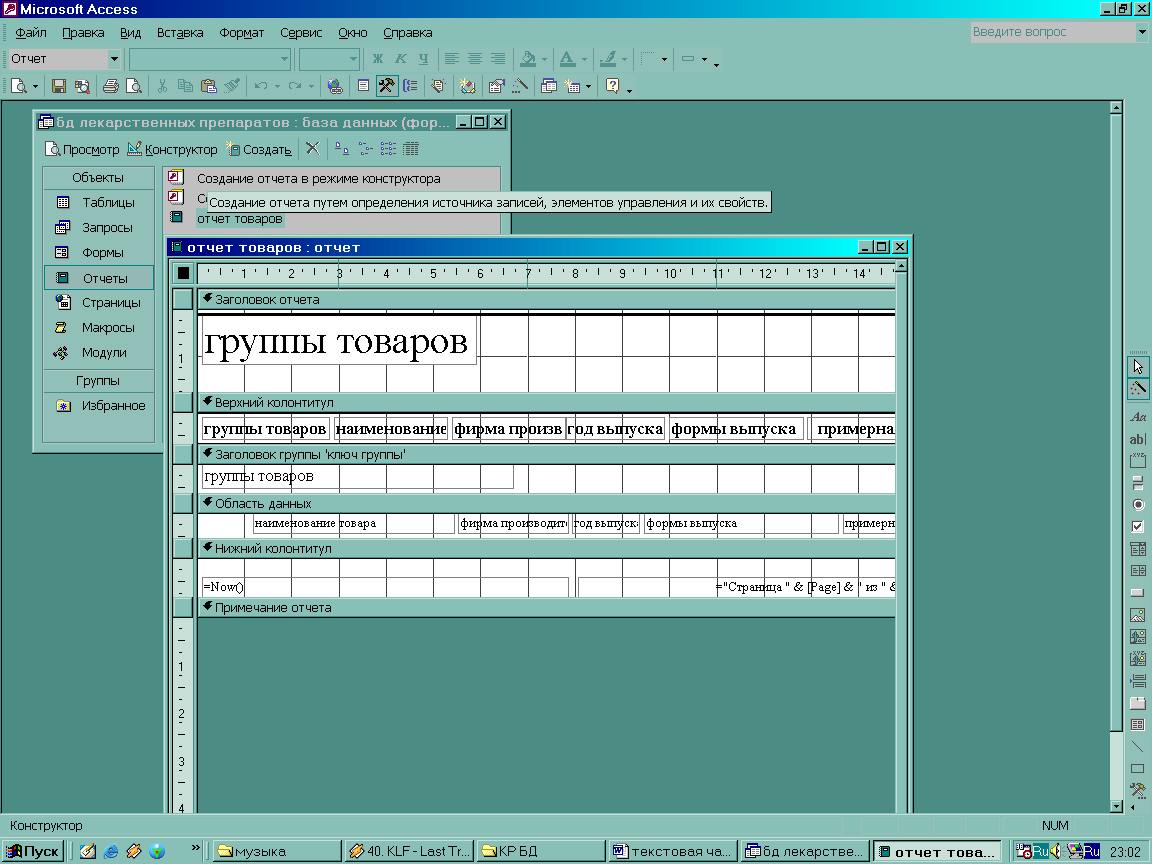Click the Paste clipboard icon

click(209, 86)
